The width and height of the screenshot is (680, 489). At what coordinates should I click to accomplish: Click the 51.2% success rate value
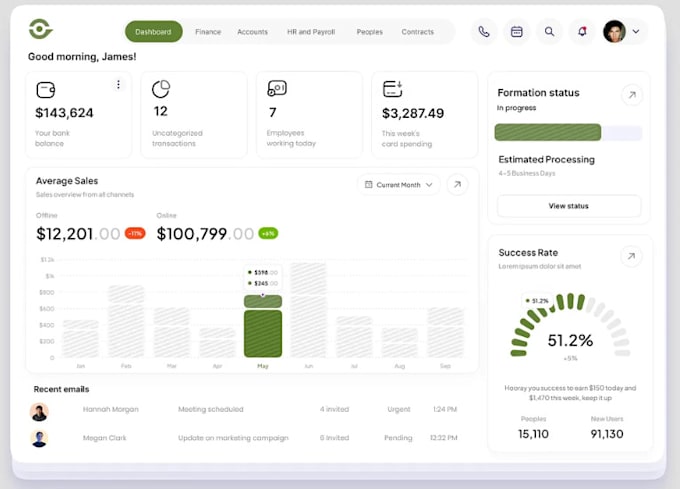coord(570,341)
